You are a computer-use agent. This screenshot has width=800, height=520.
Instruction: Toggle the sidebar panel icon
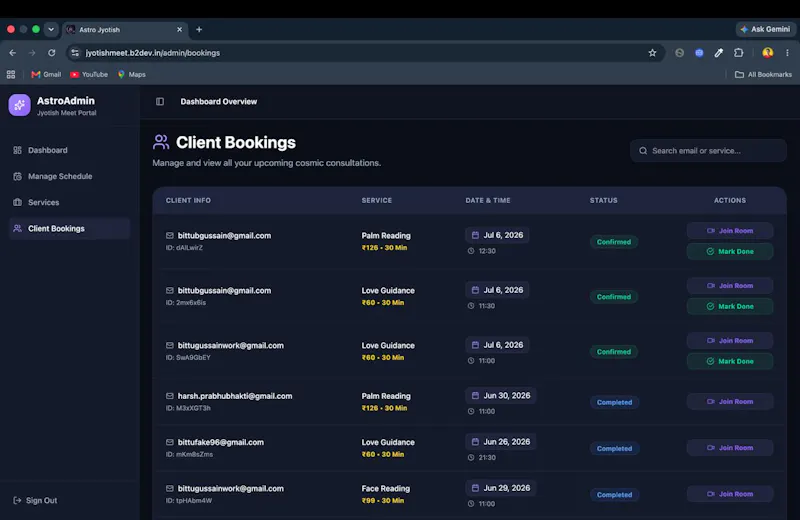point(160,102)
